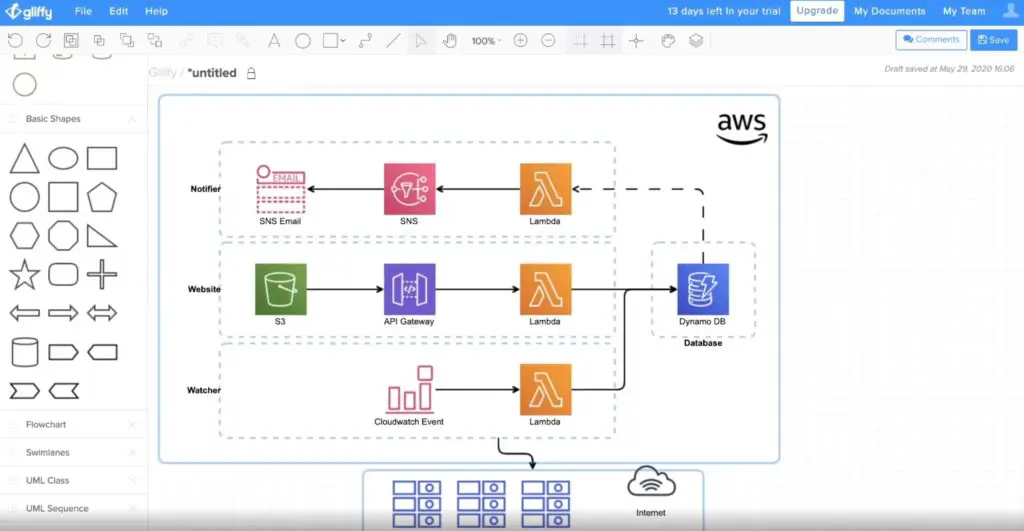The image size is (1024, 531).
Task: Click the Zoom In plus icon
Action: (x=520, y=40)
